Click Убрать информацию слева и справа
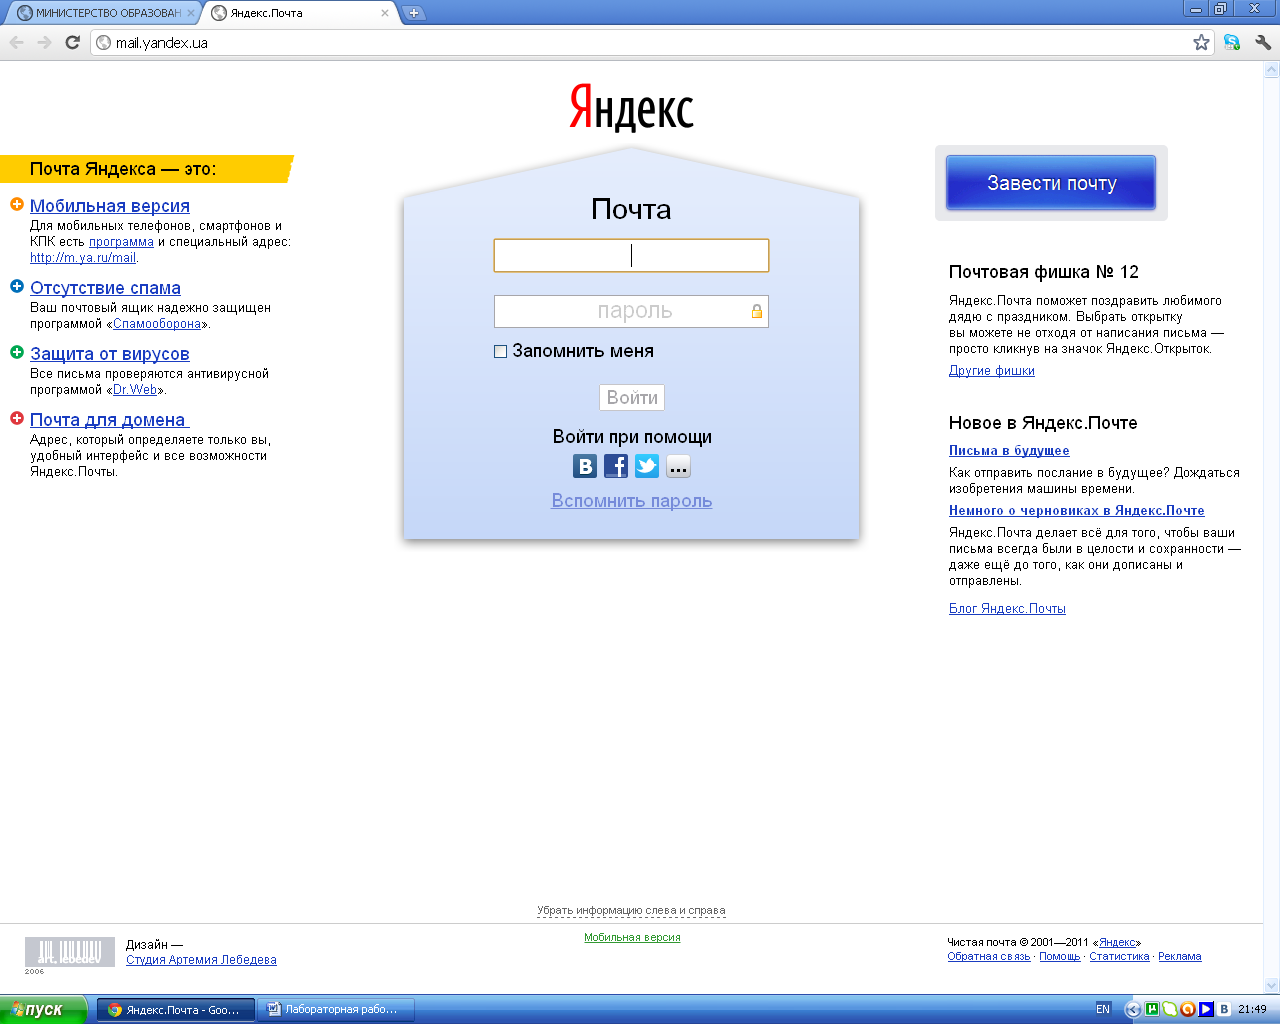This screenshot has height=1024, width=1280. [x=631, y=911]
